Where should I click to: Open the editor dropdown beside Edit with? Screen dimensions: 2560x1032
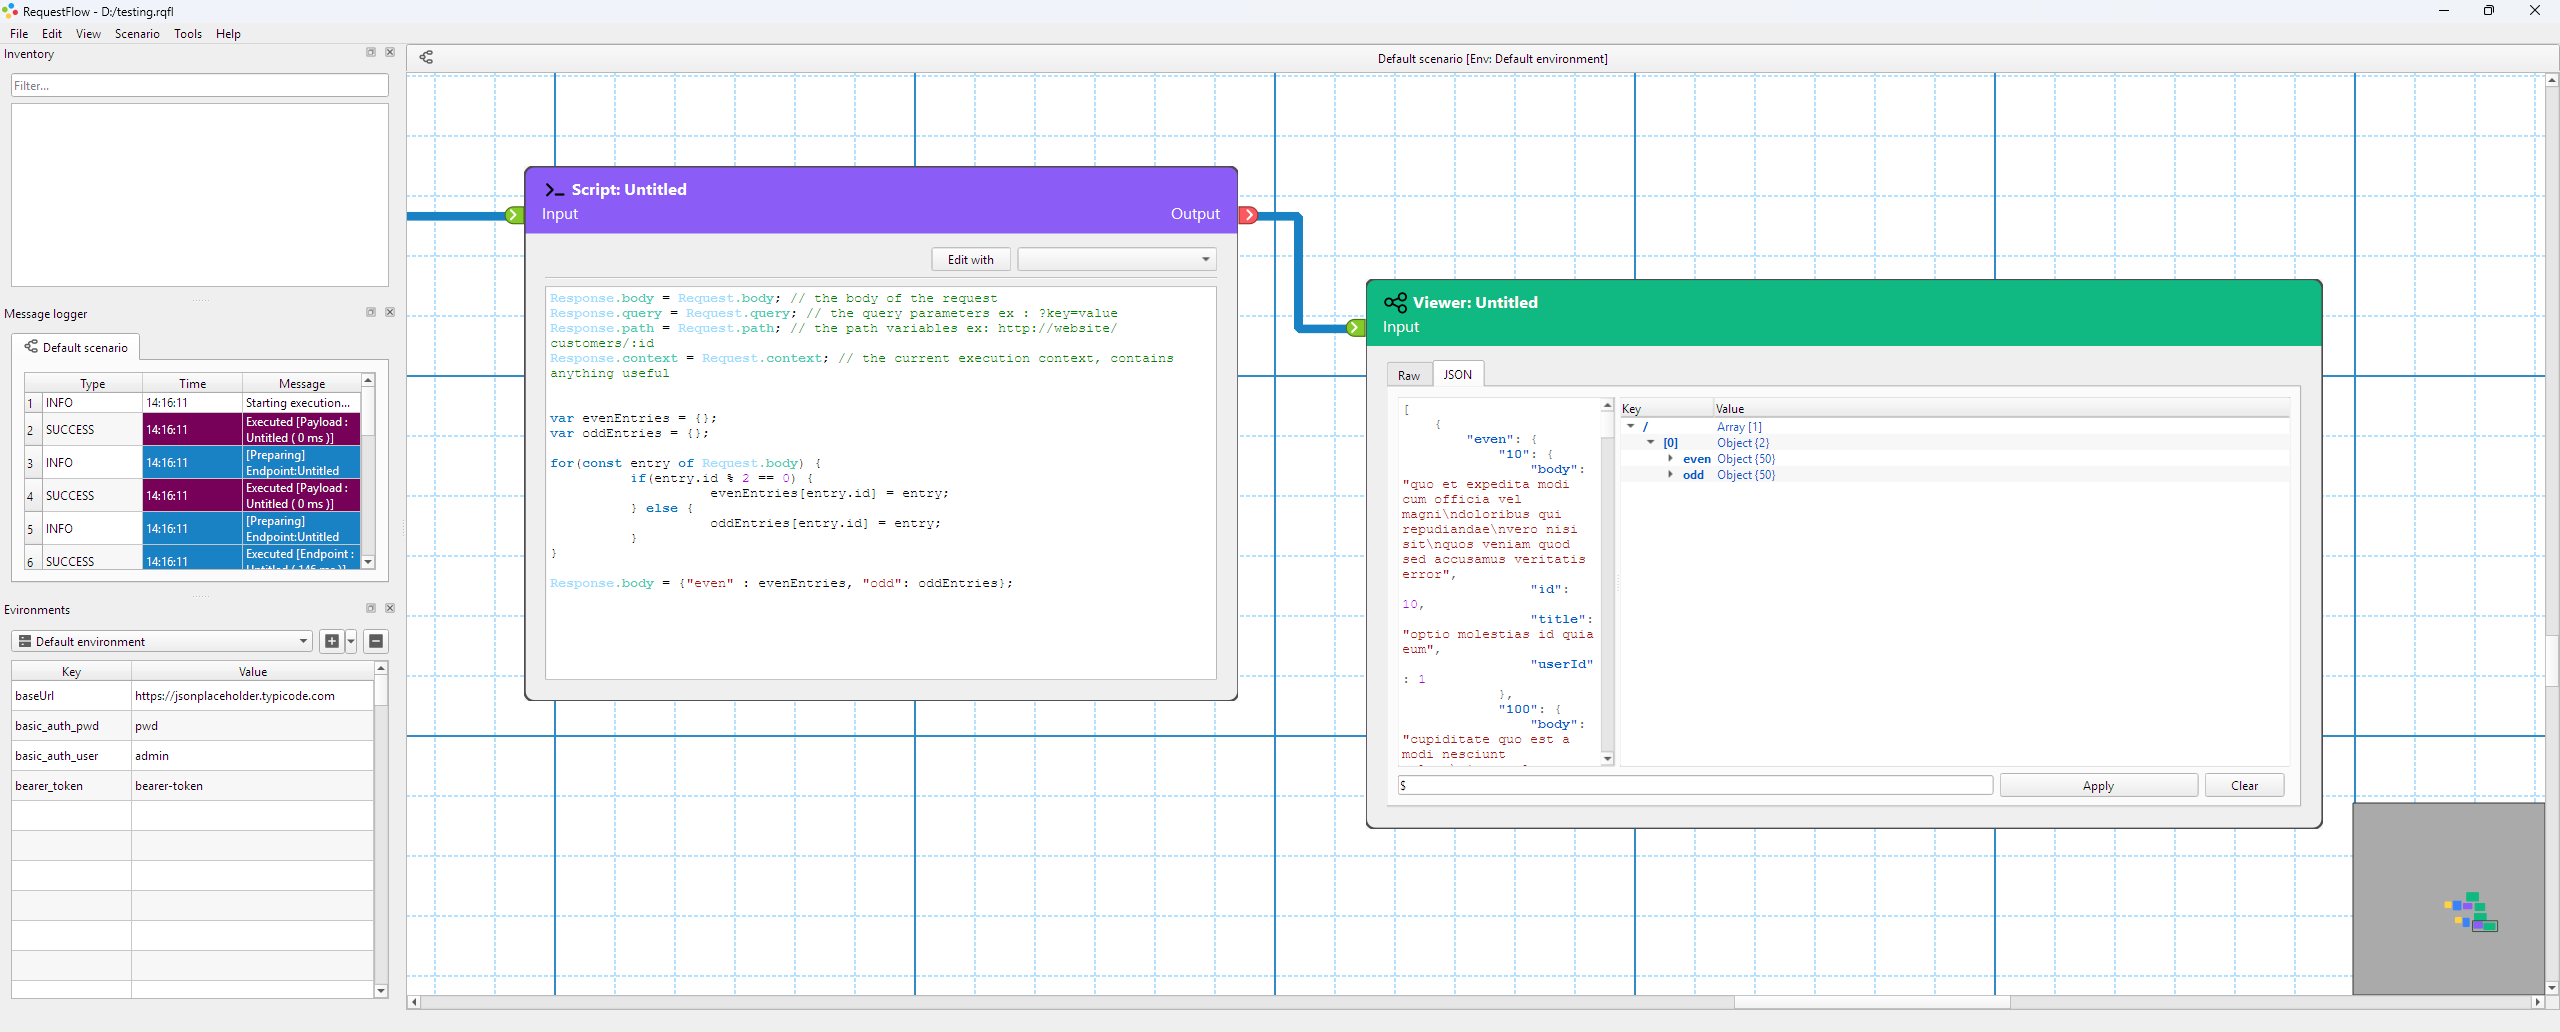1116,260
